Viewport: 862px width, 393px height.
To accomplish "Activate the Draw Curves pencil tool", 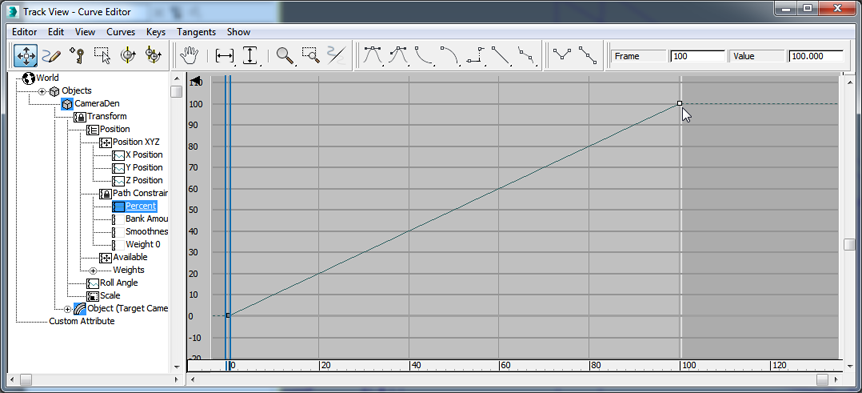I will pyautogui.click(x=52, y=56).
